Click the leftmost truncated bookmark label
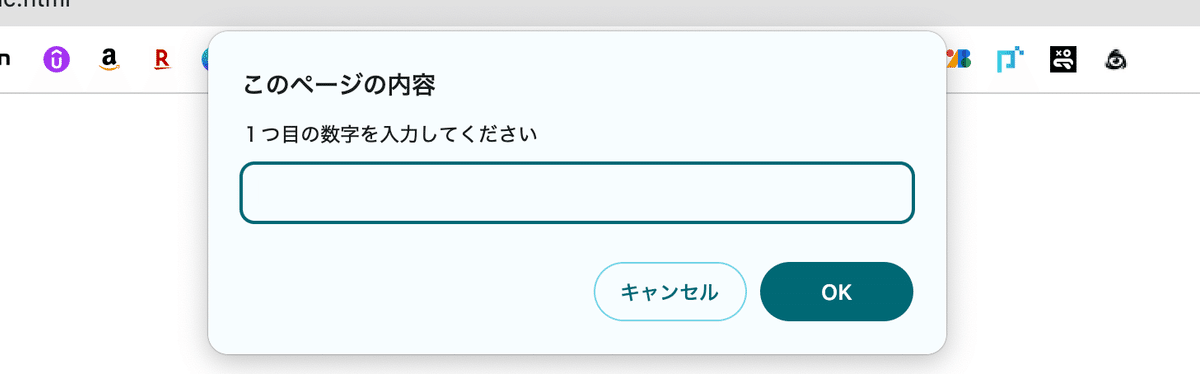 pyautogui.click(x=5, y=60)
